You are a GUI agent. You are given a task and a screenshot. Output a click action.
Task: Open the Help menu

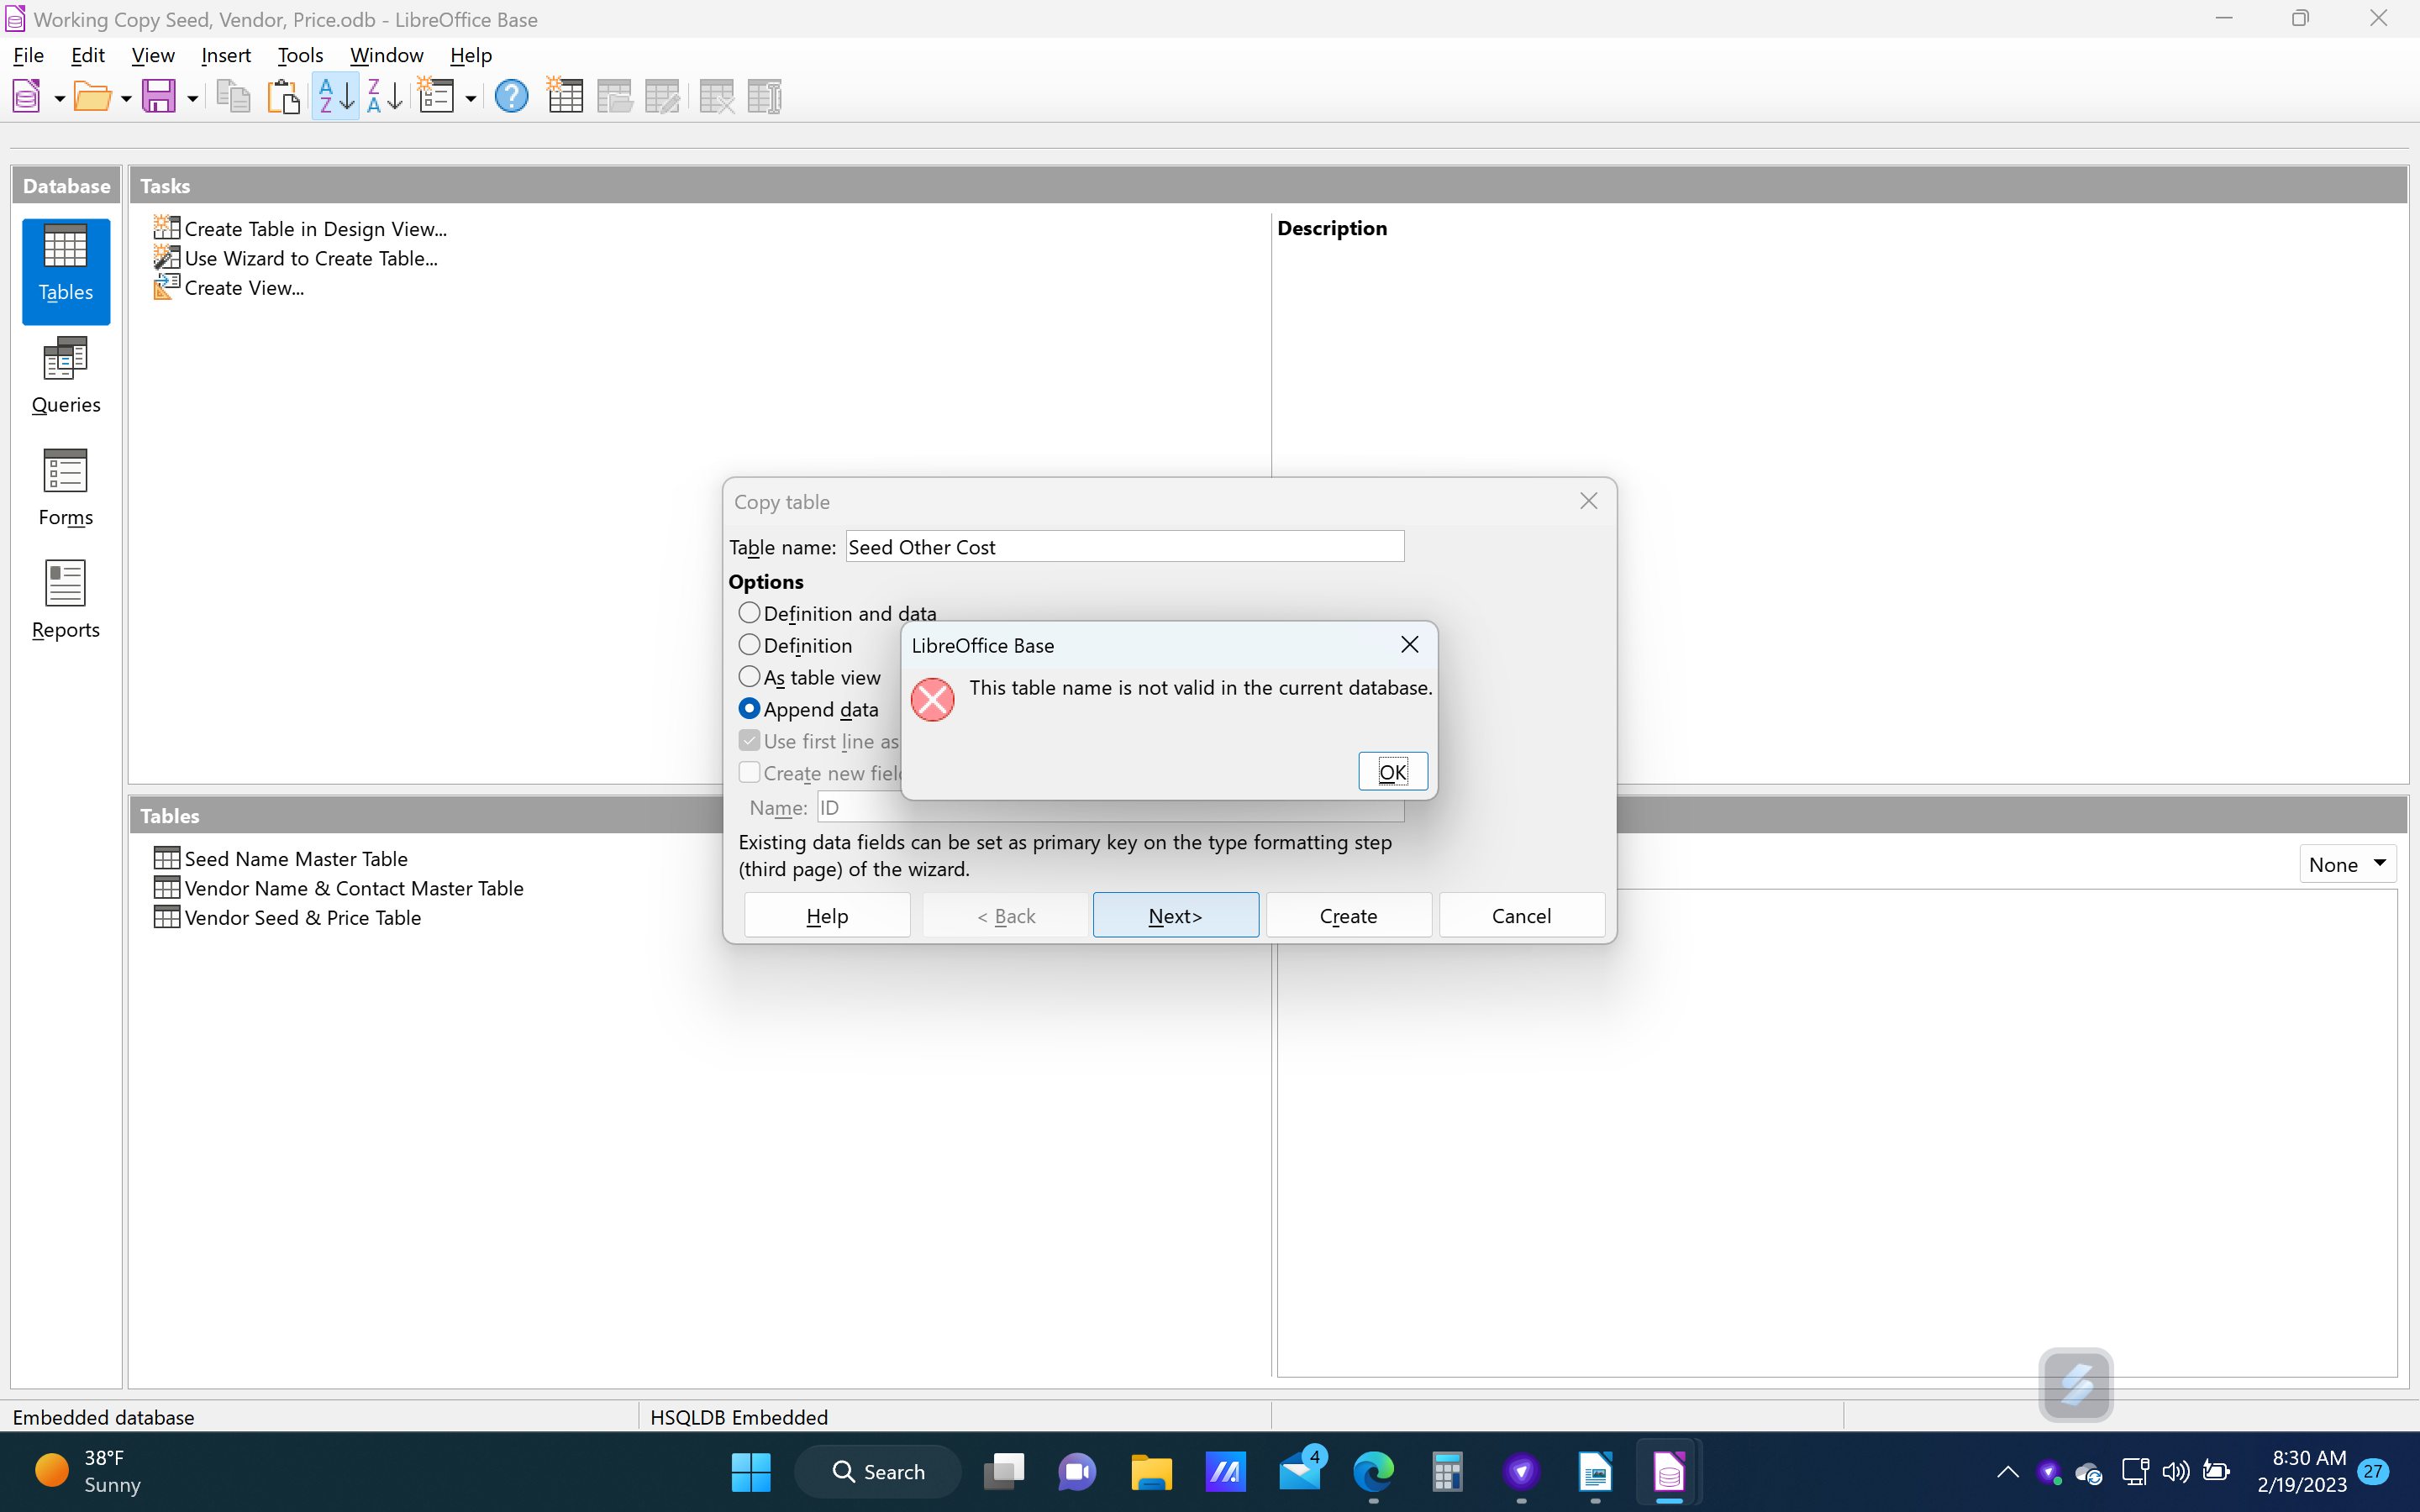tap(471, 55)
